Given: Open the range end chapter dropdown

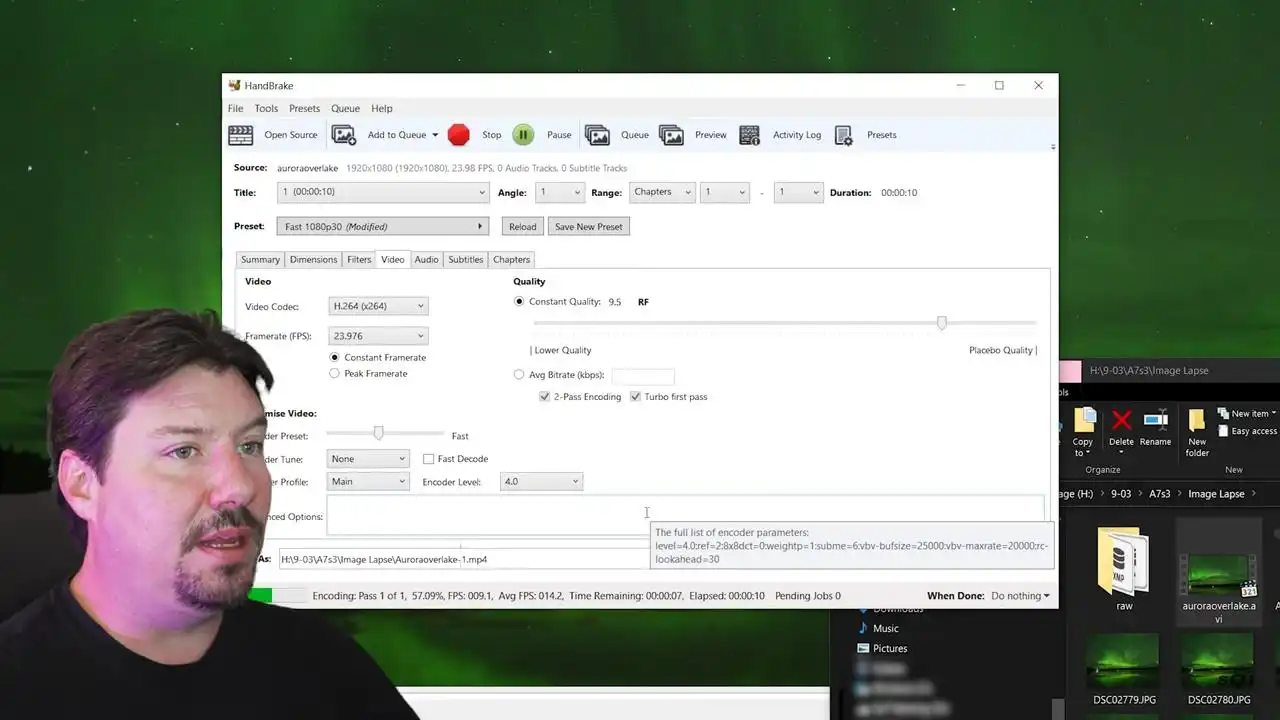Looking at the screenshot, I should [x=798, y=192].
